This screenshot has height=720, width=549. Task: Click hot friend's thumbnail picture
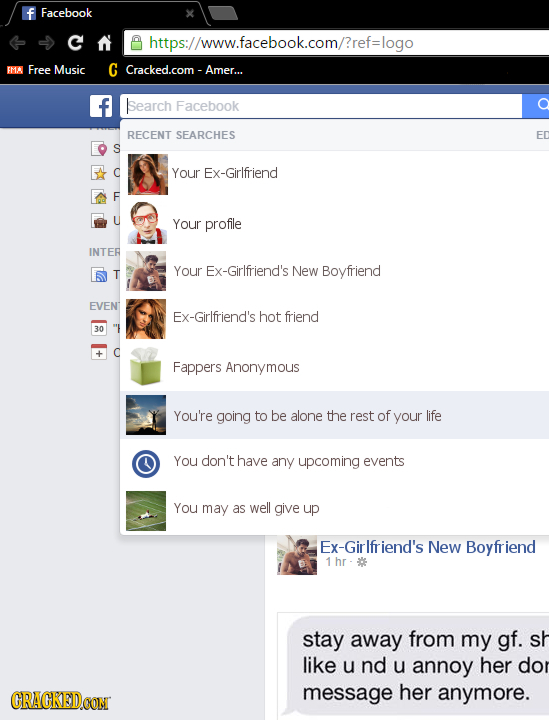(x=146, y=319)
